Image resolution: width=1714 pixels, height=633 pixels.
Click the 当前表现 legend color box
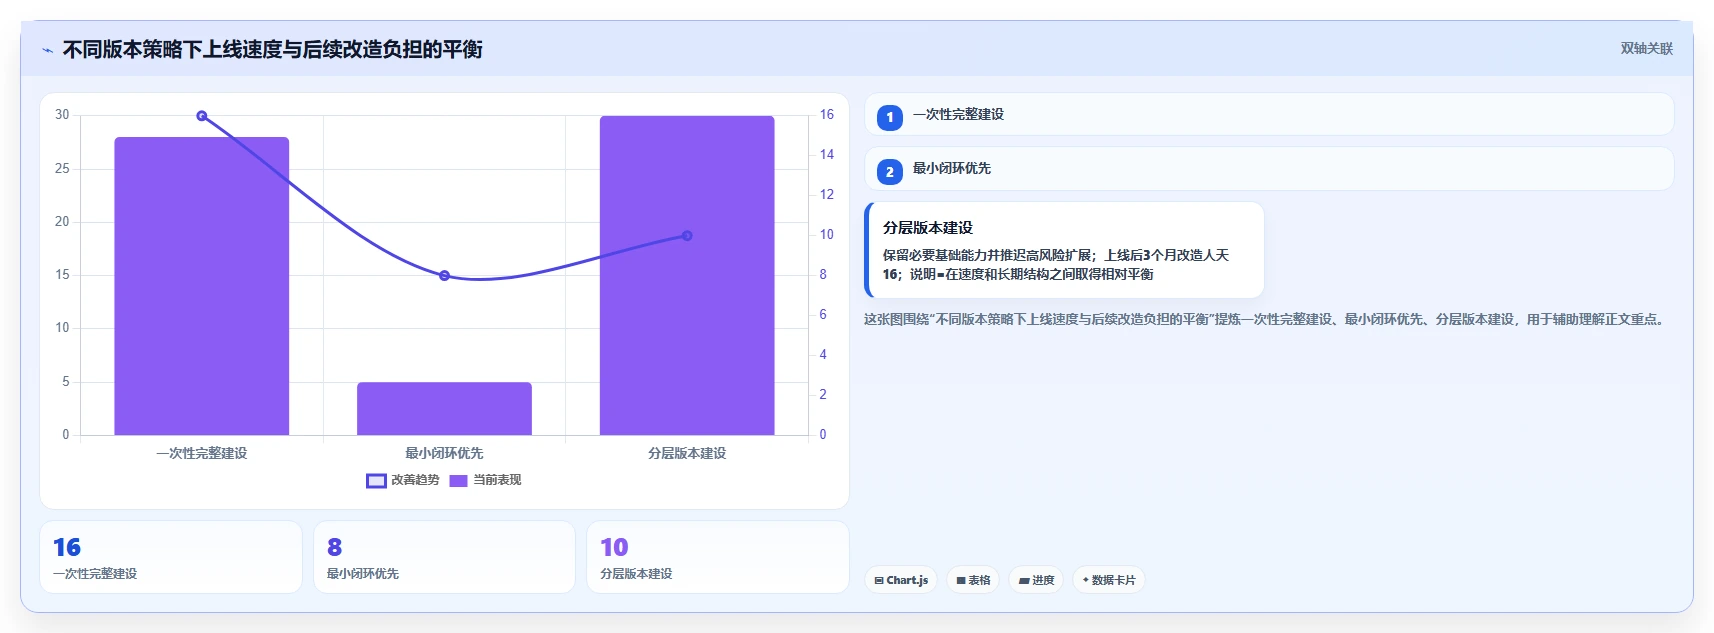click(459, 481)
